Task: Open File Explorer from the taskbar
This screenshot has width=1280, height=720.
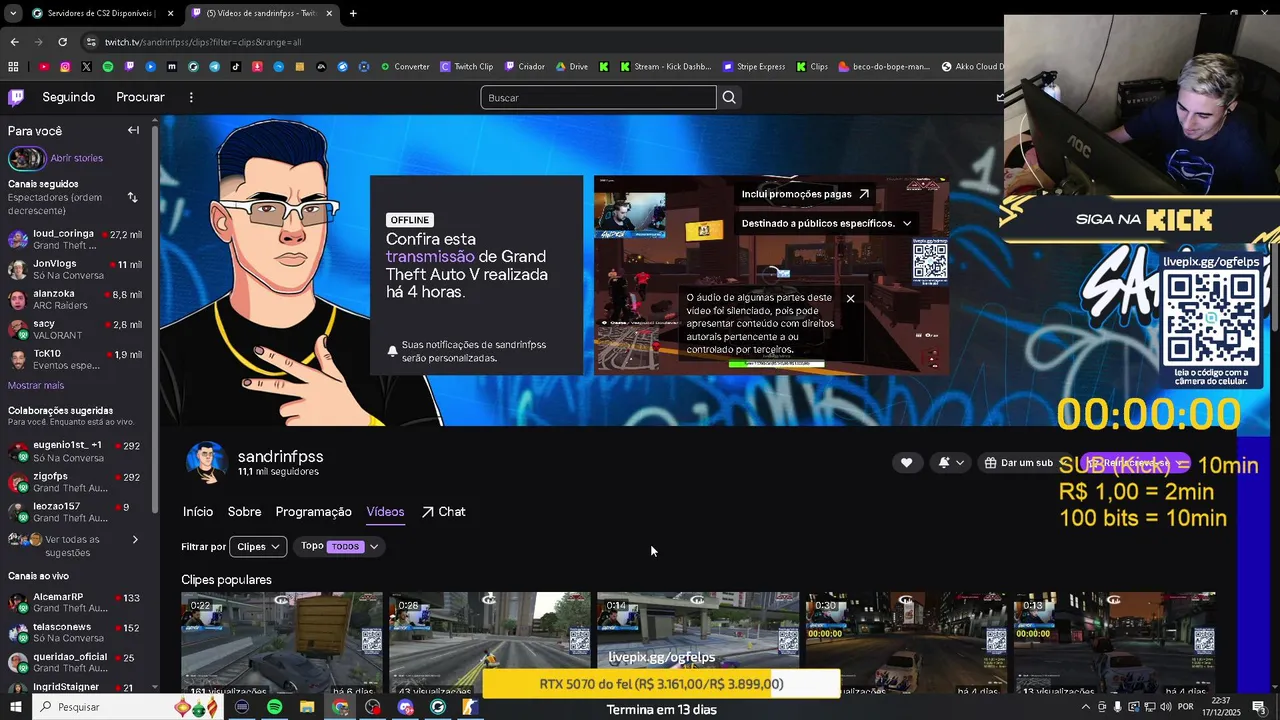Action: coord(307,707)
